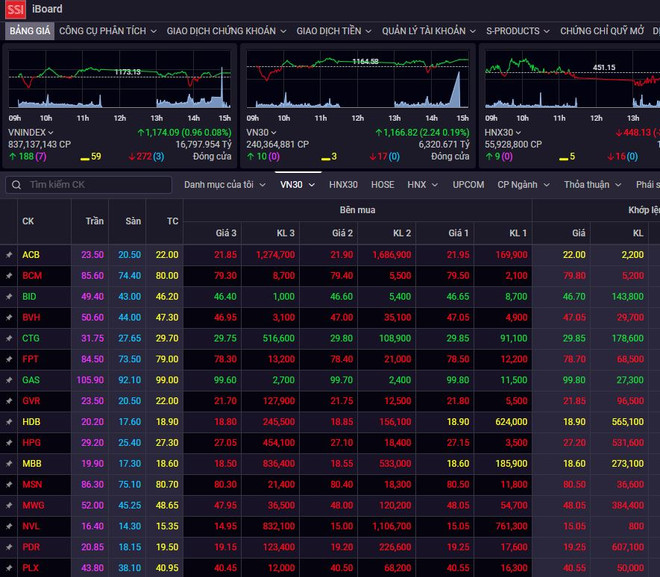Viewport: 660px width, 577px height.
Task: Pin the PDR stock row
Action: point(9,547)
